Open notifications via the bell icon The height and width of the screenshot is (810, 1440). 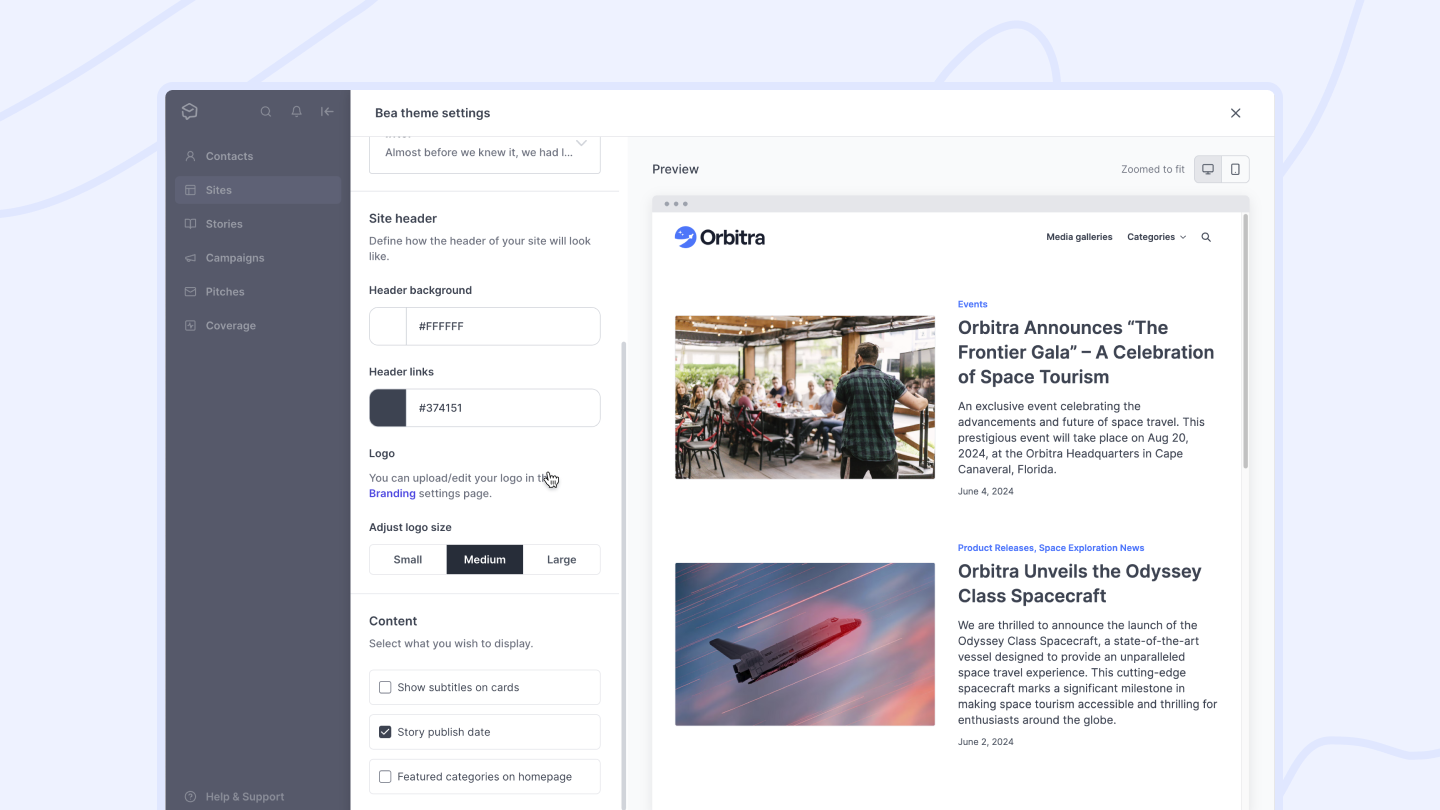click(296, 111)
